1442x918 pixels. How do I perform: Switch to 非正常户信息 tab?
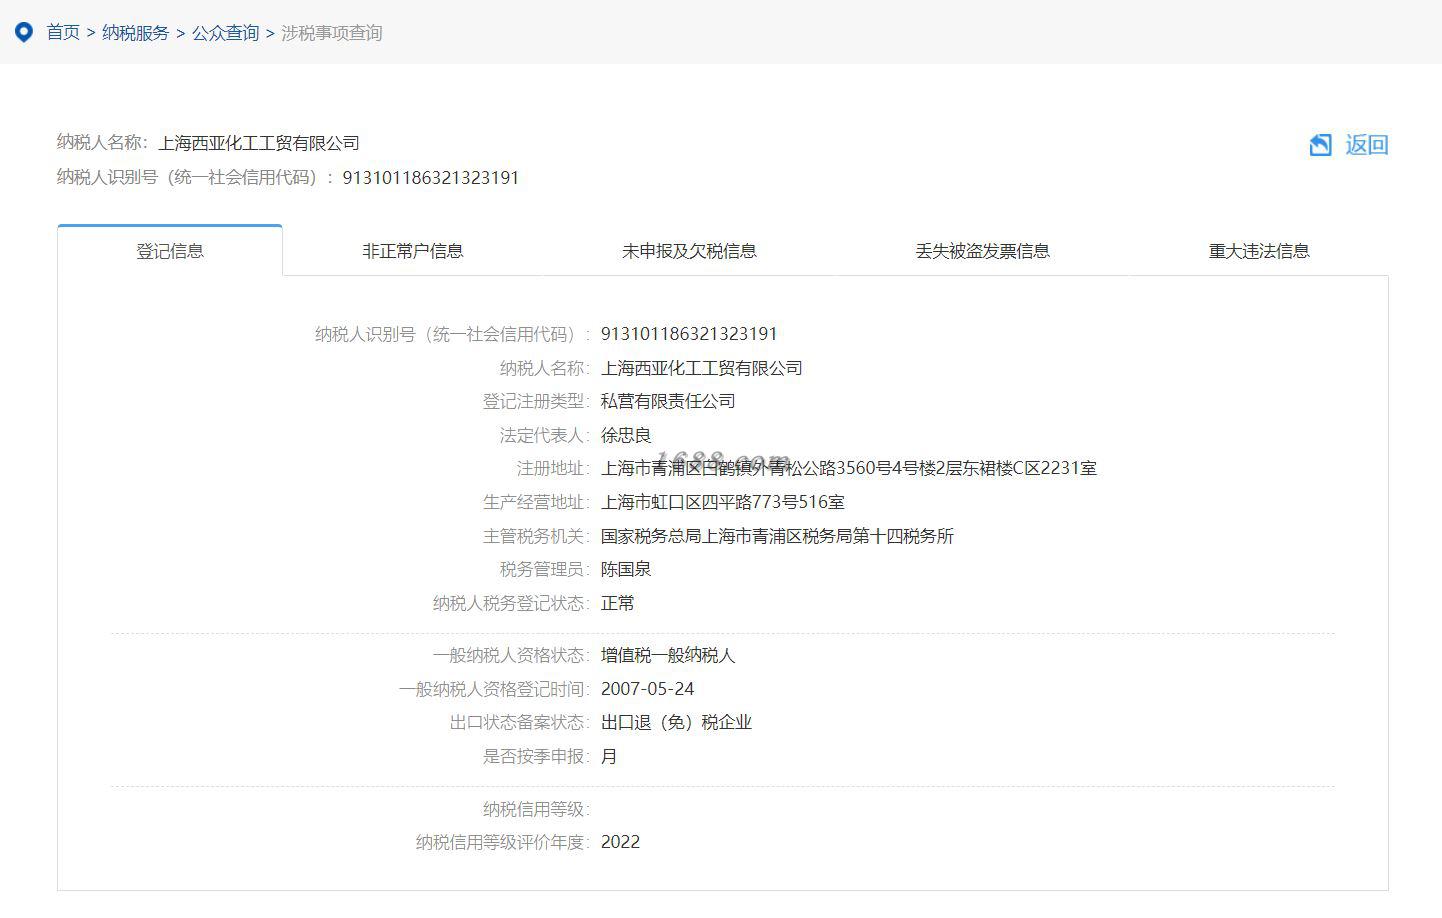point(413,251)
